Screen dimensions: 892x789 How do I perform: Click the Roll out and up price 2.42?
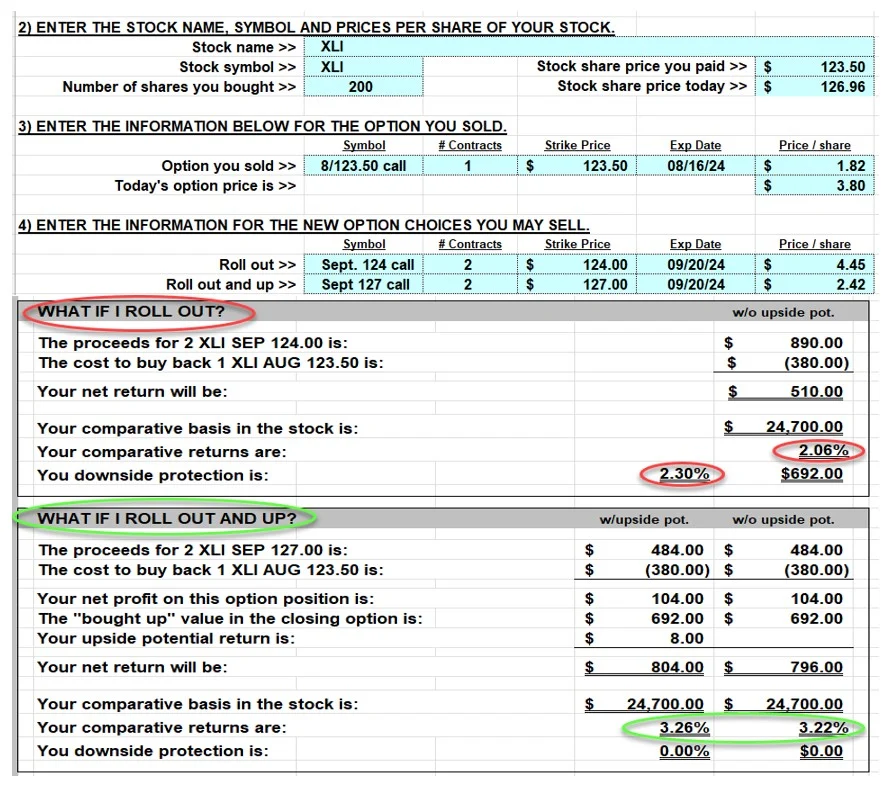coord(815,284)
